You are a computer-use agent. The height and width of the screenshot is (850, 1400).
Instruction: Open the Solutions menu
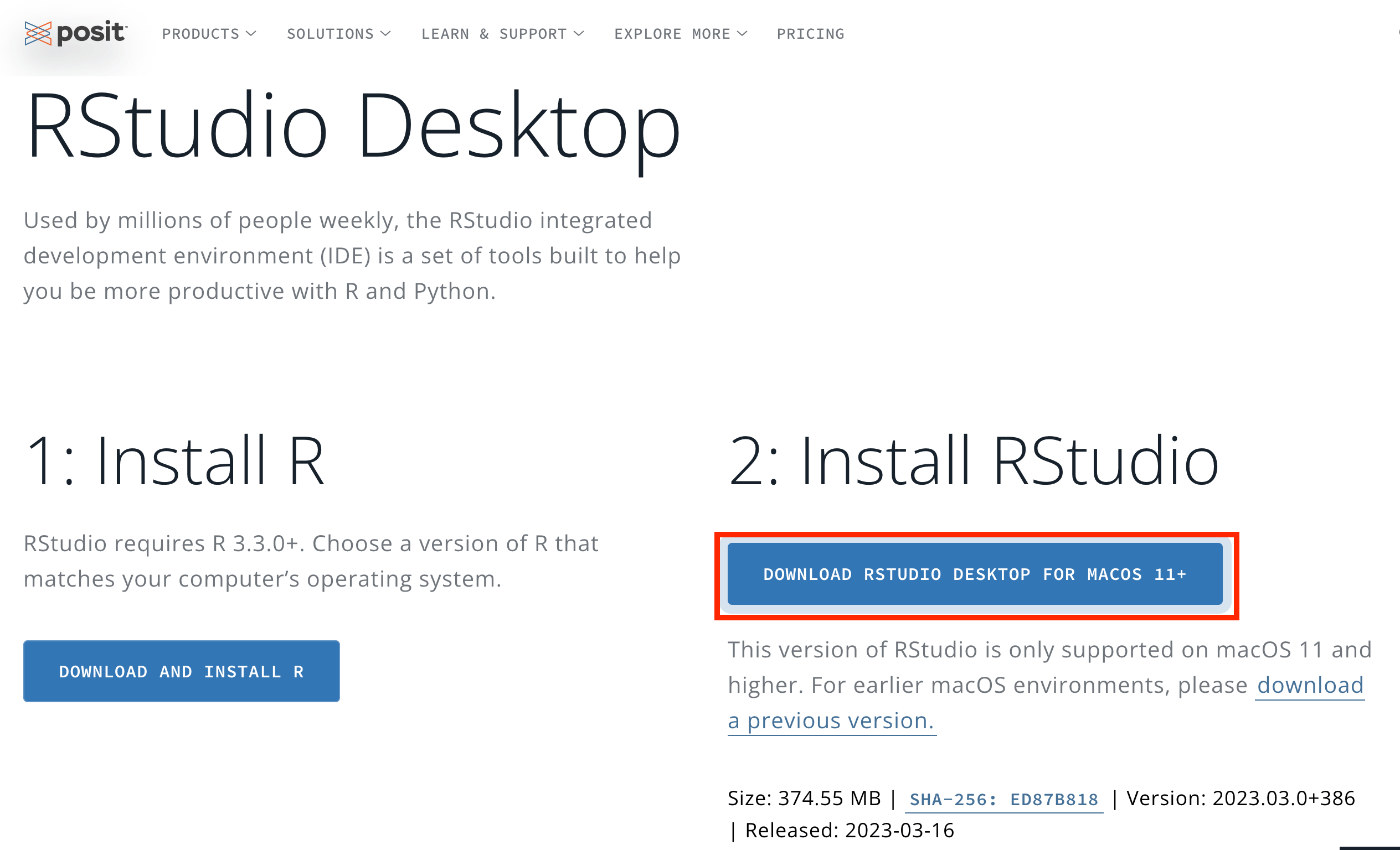tap(339, 34)
